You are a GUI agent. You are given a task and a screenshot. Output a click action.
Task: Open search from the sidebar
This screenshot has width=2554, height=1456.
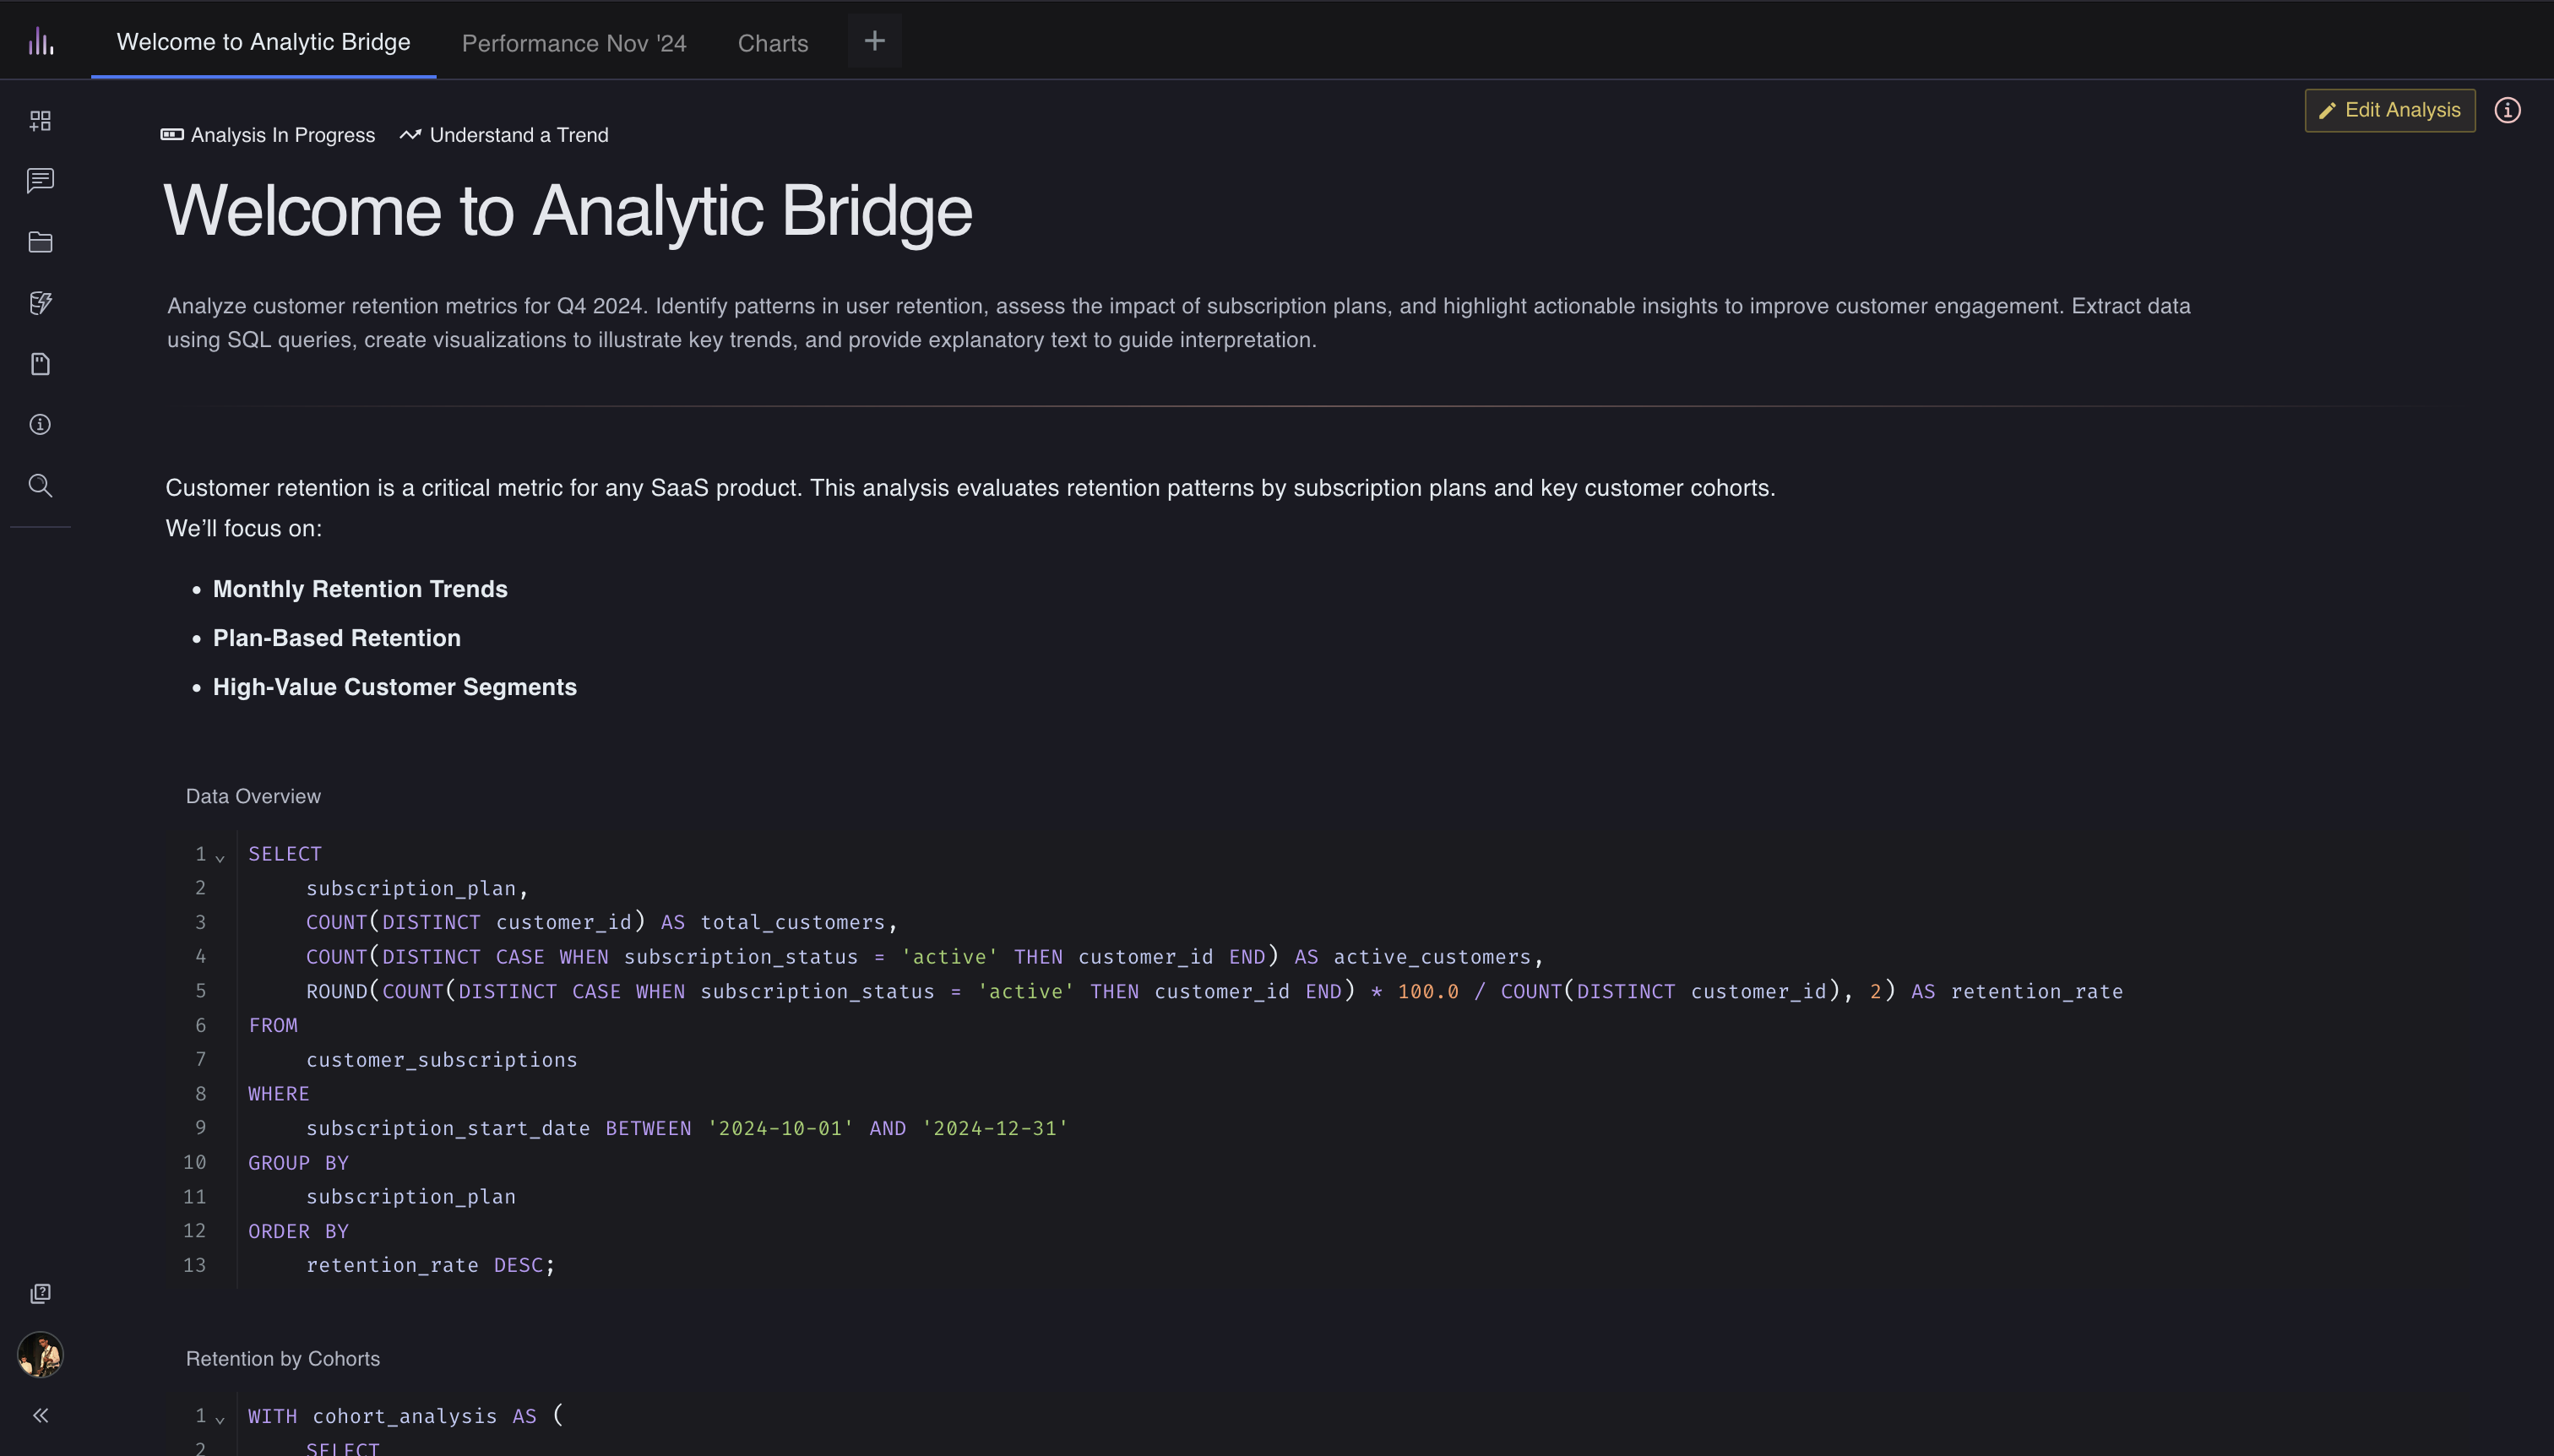tap(40, 486)
